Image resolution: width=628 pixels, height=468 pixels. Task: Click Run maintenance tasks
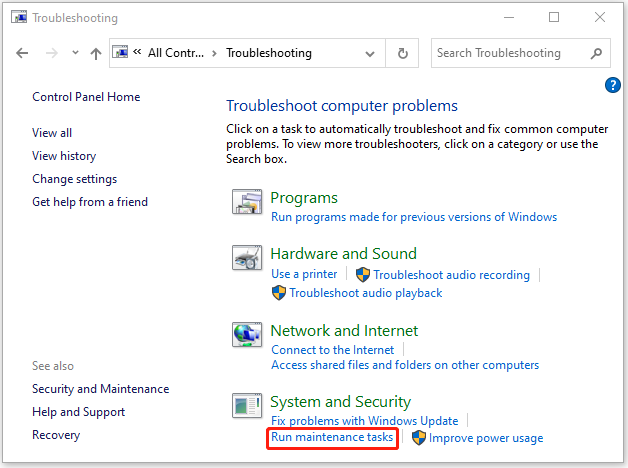[x=332, y=437]
